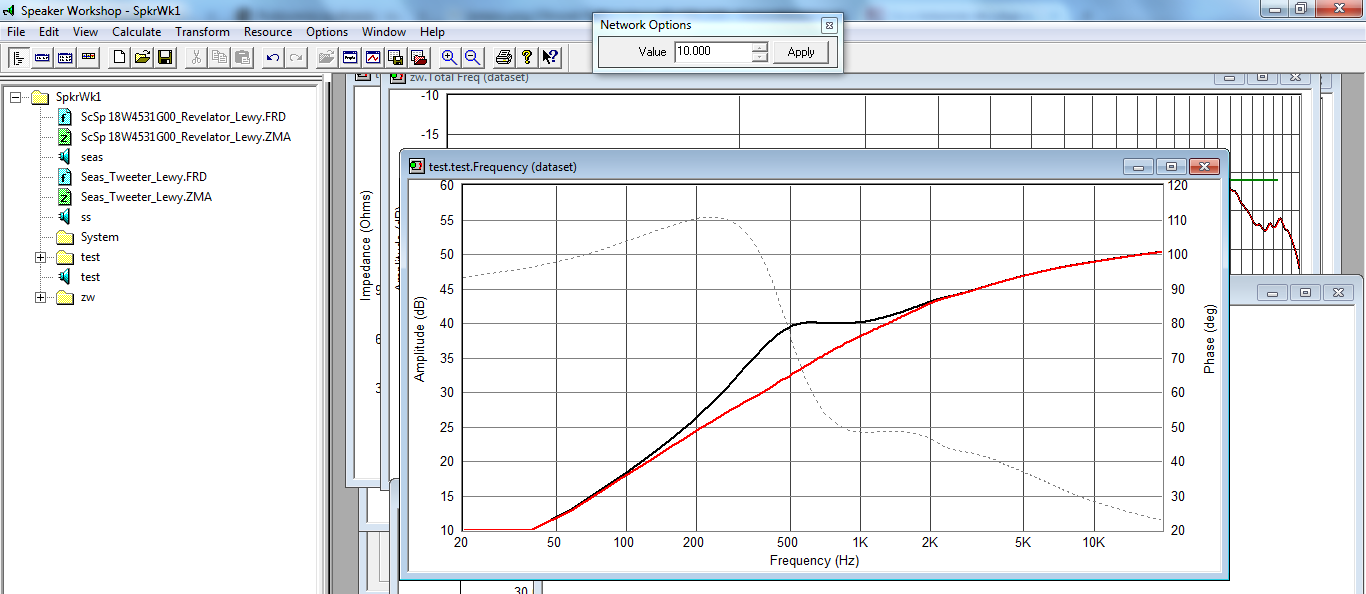This screenshot has width=1366, height=594.
Task: Click the Paste clipboard icon
Action: 241,57
